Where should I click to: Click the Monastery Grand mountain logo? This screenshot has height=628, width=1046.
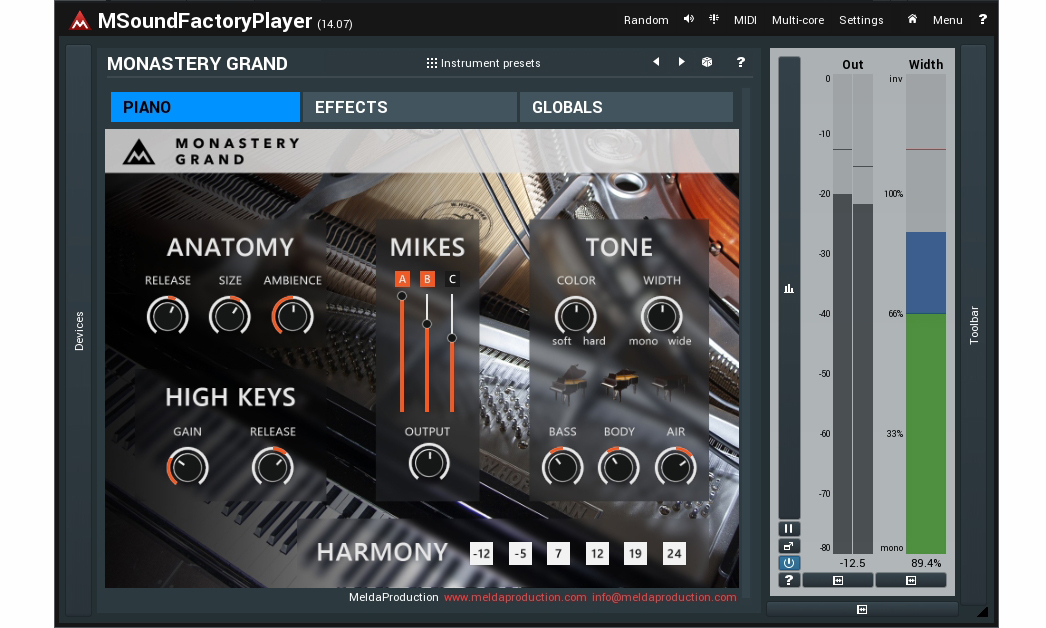[139, 151]
